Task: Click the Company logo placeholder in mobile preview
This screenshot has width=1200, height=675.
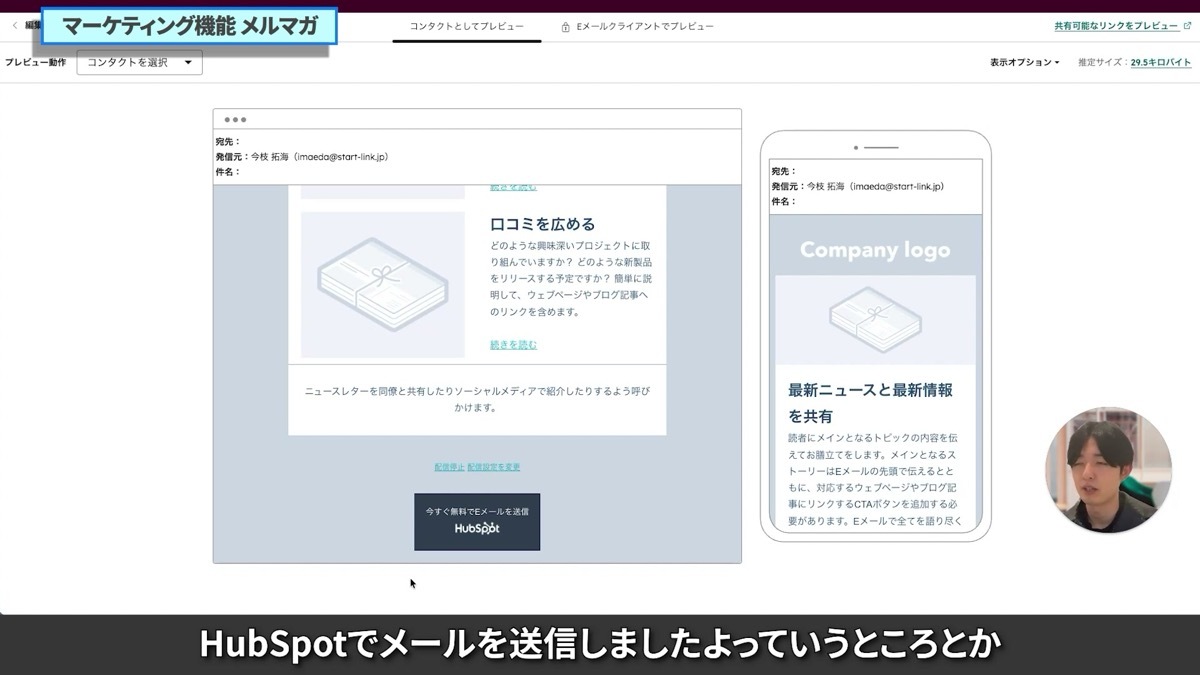Action: pyautogui.click(x=875, y=250)
